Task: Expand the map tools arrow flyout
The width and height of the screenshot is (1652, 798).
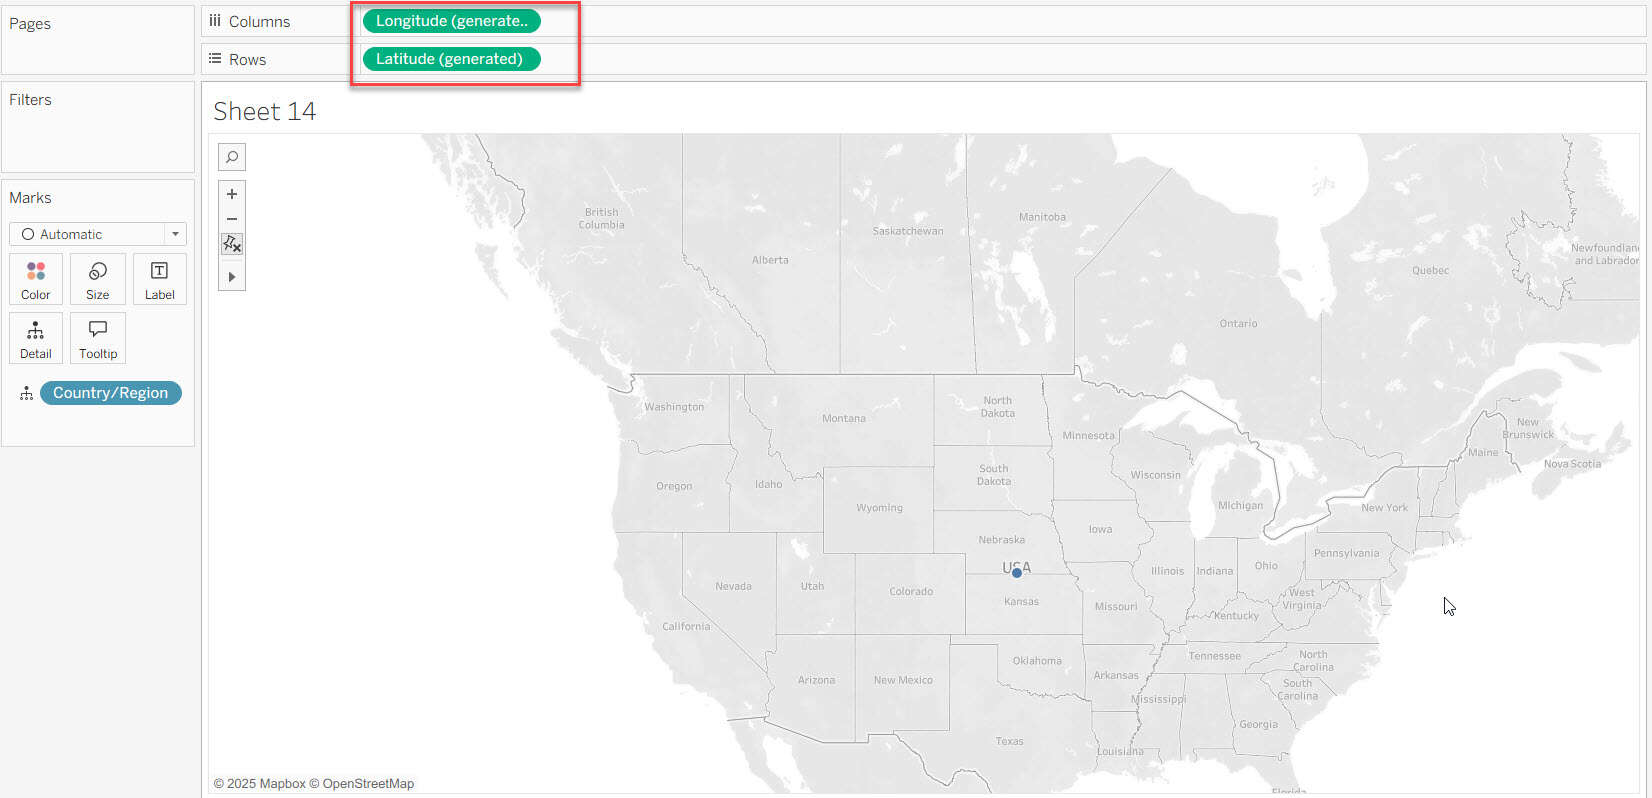Action: tap(232, 277)
